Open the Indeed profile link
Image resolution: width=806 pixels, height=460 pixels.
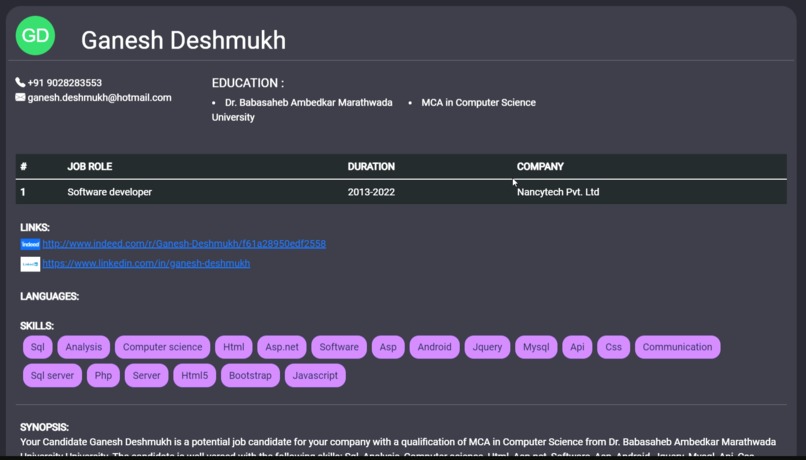pyautogui.click(x=184, y=244)
